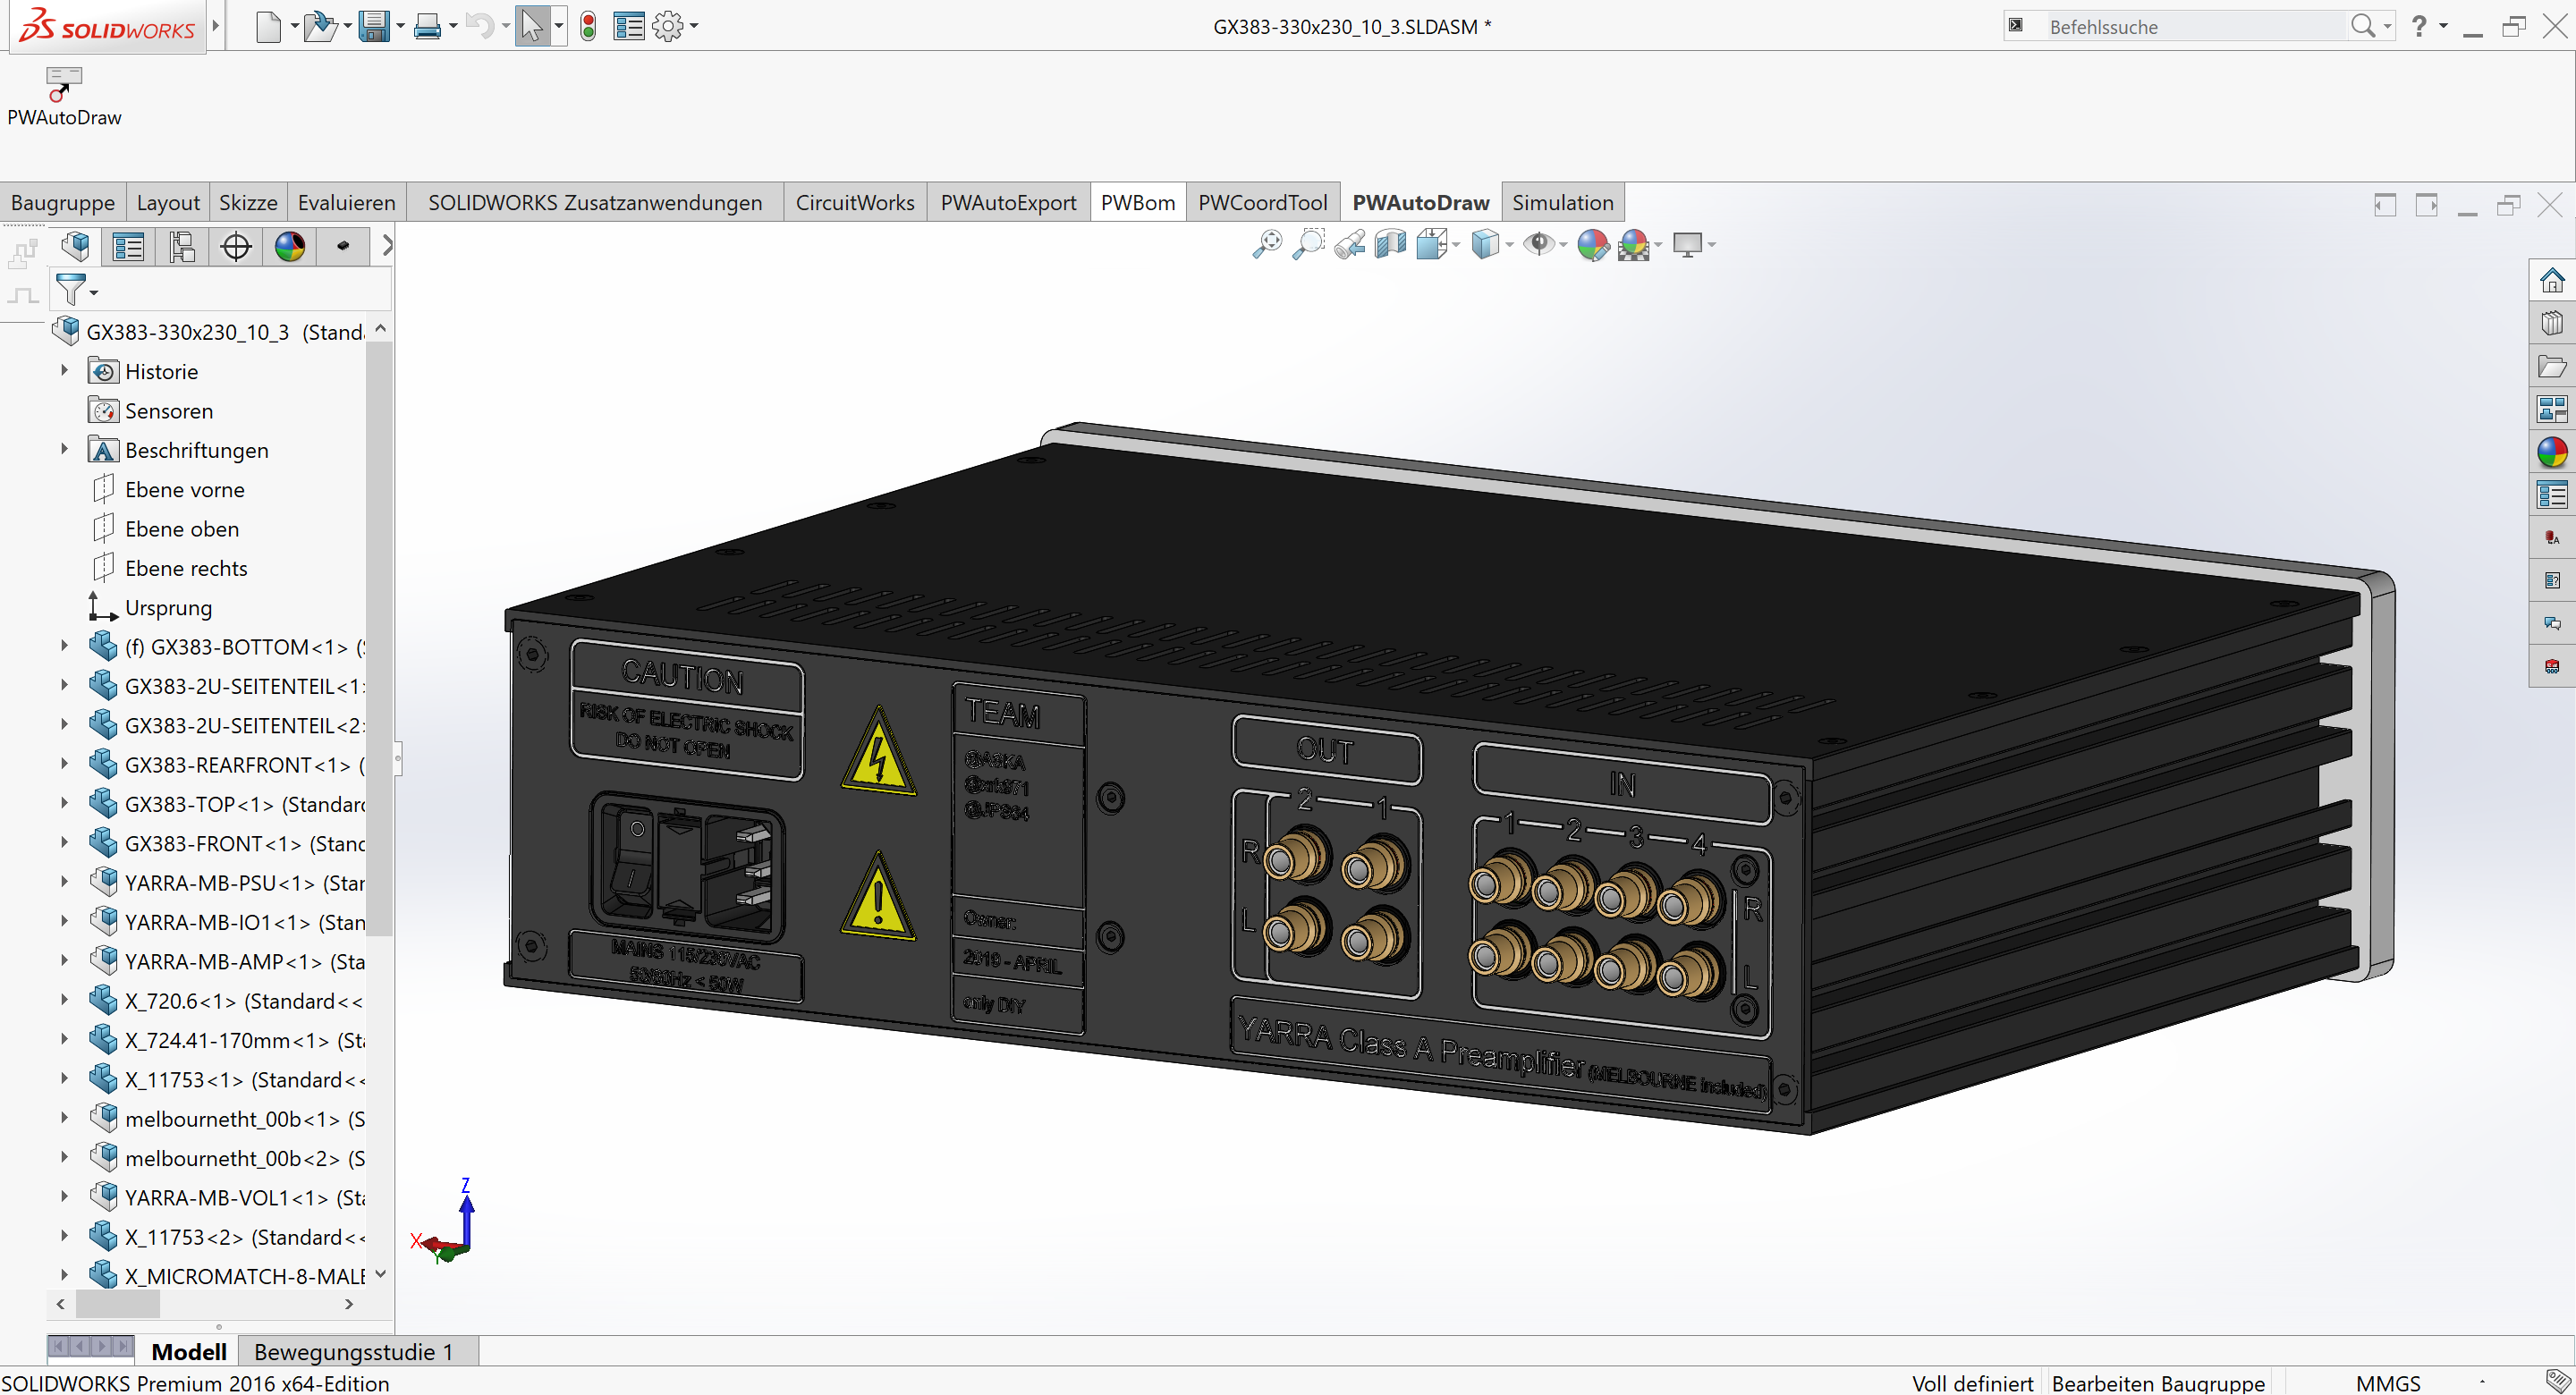
Task: Click the Edit Appearance icon in view toolbar
Action: (x=1593, y=244)
